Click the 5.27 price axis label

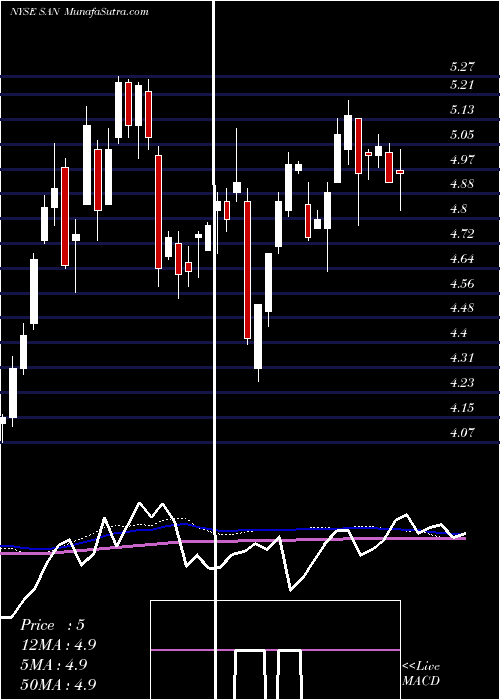pyautogui.click(x=462, y=67)
